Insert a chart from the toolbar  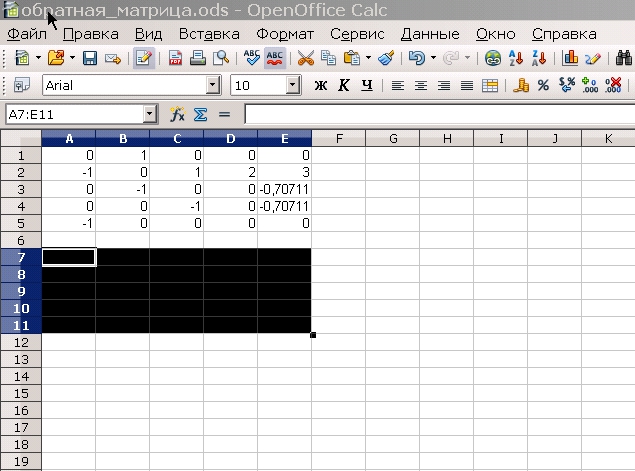pyautogui.click(x=571, y=59)
